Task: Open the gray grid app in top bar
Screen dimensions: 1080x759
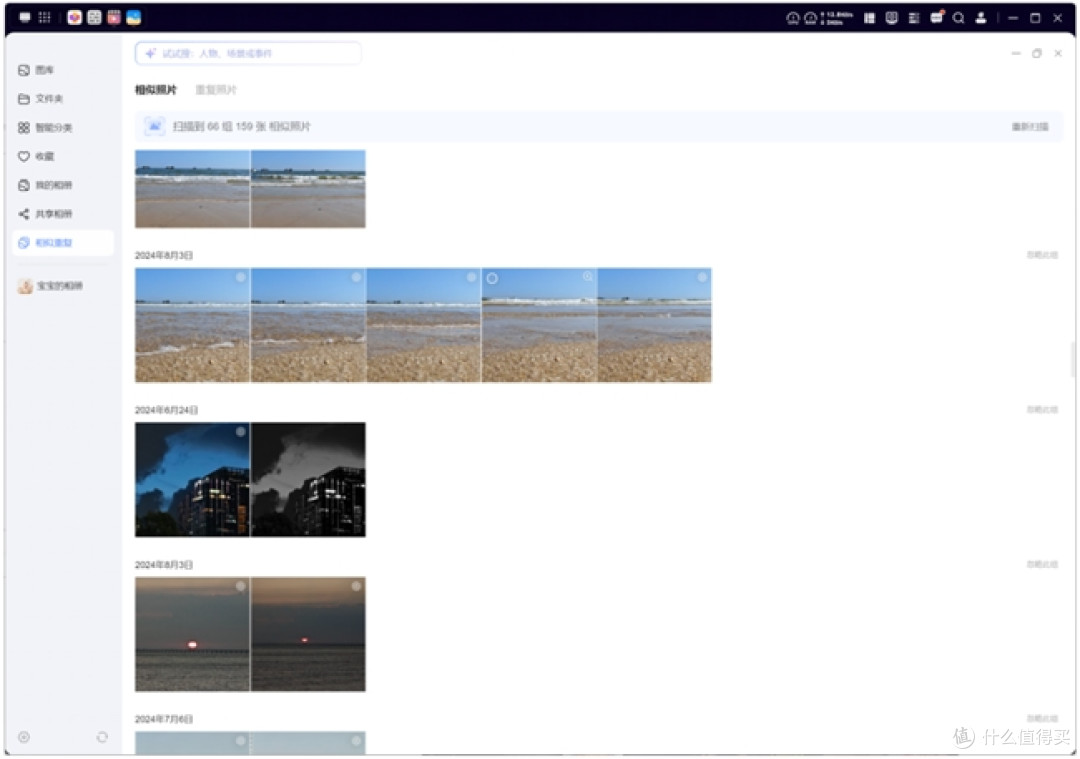Action: [94, 17]
